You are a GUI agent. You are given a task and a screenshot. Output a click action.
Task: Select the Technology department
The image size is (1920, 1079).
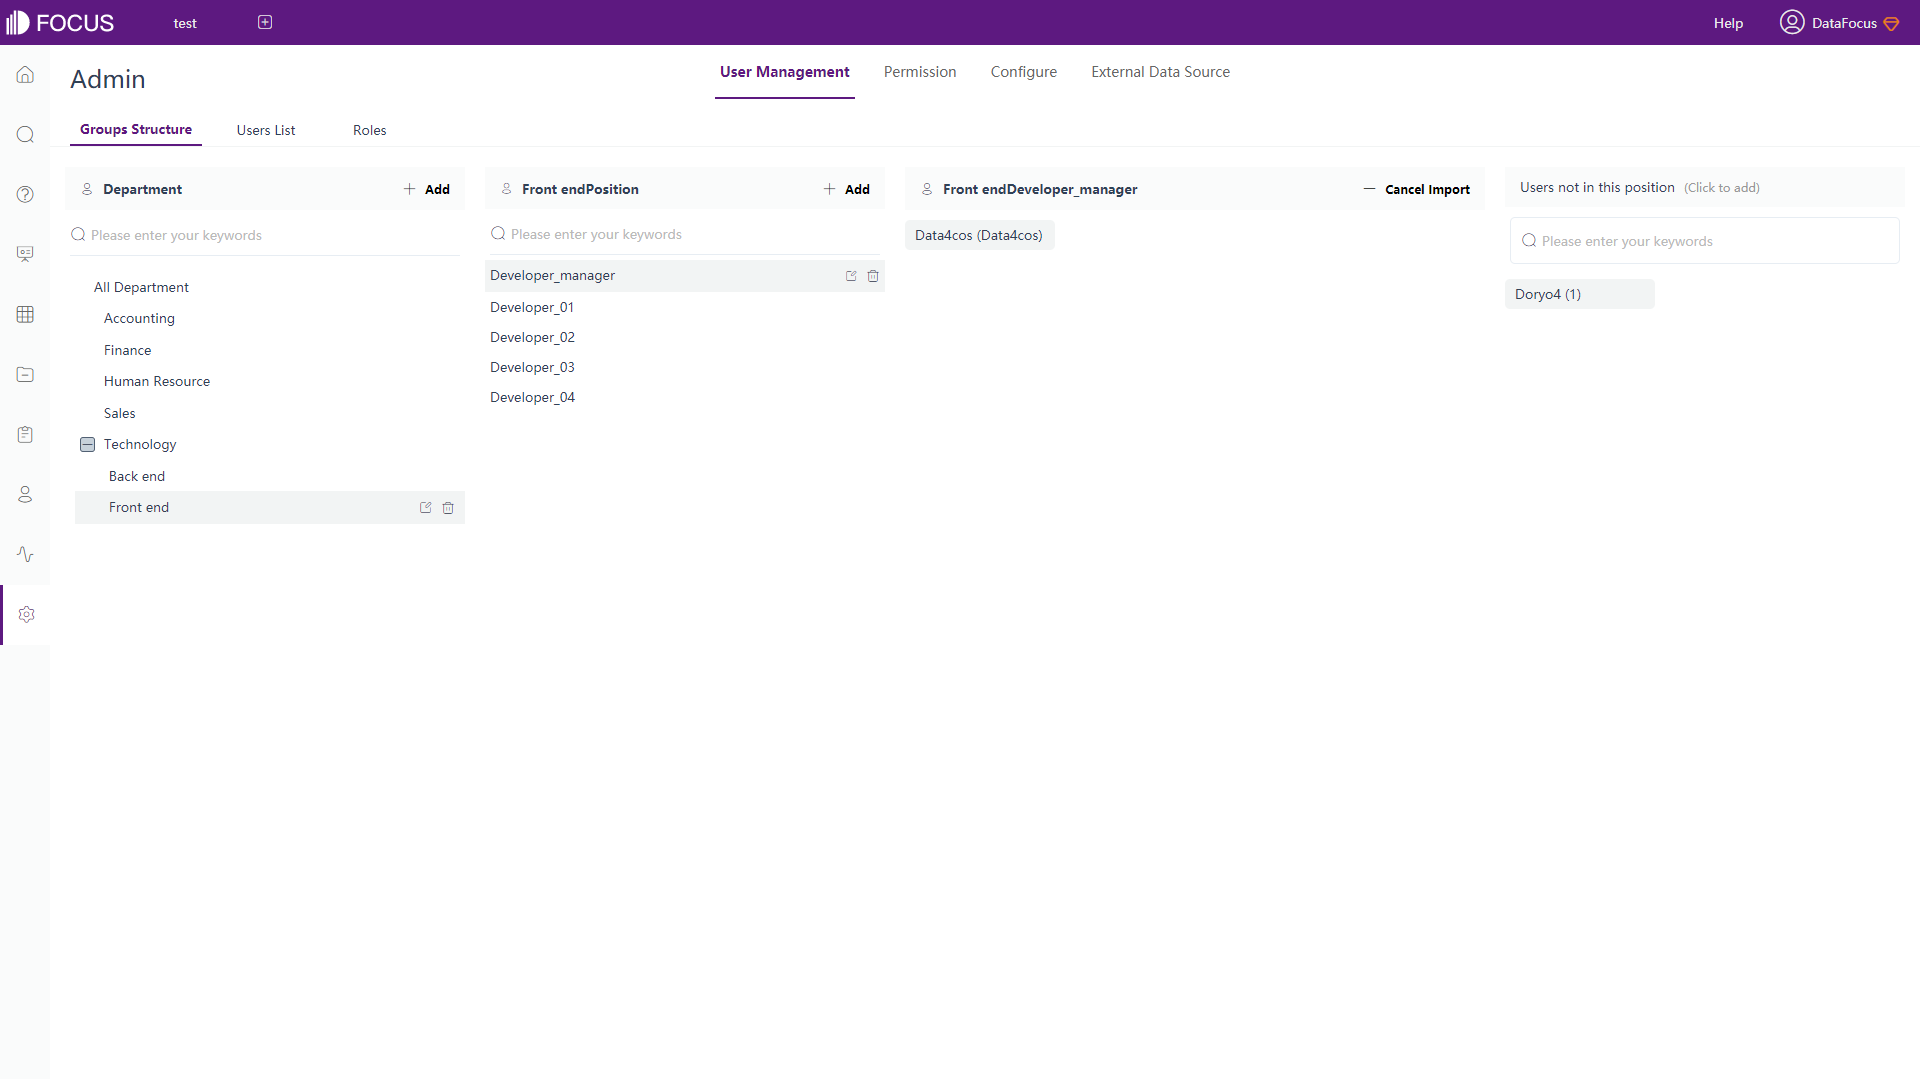click(140, 444)
